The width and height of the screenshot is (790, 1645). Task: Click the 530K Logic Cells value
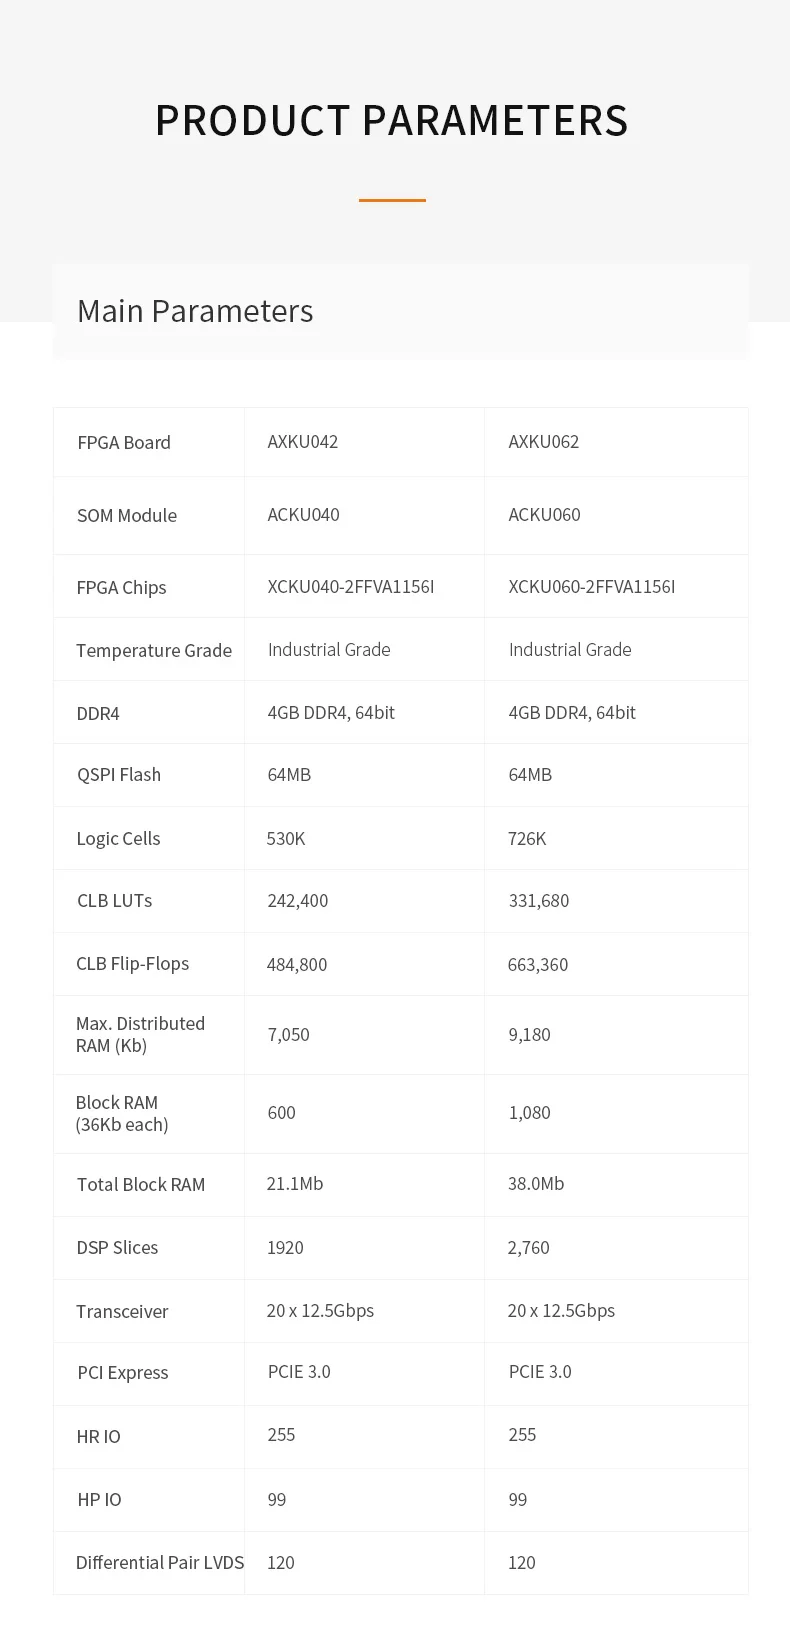pyautogui.click(x=286, y=839)
